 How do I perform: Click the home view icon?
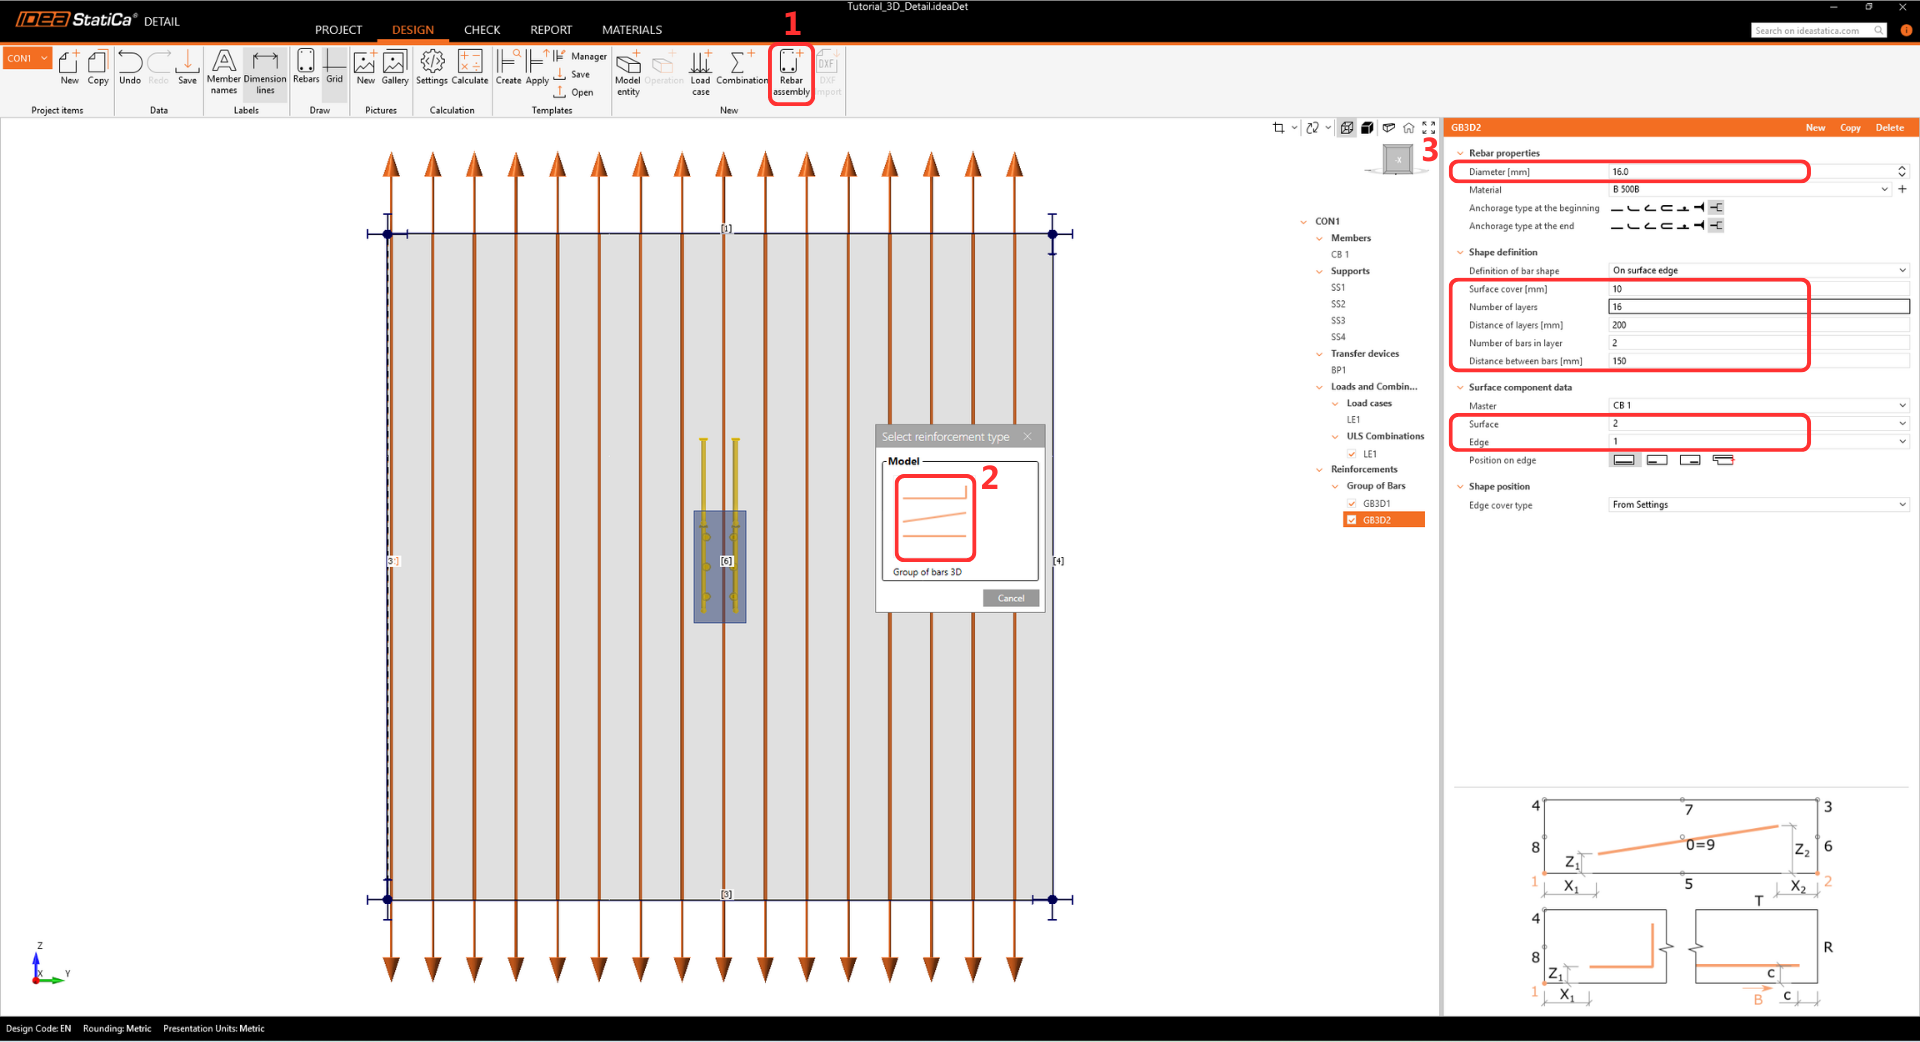point(1408,128)
